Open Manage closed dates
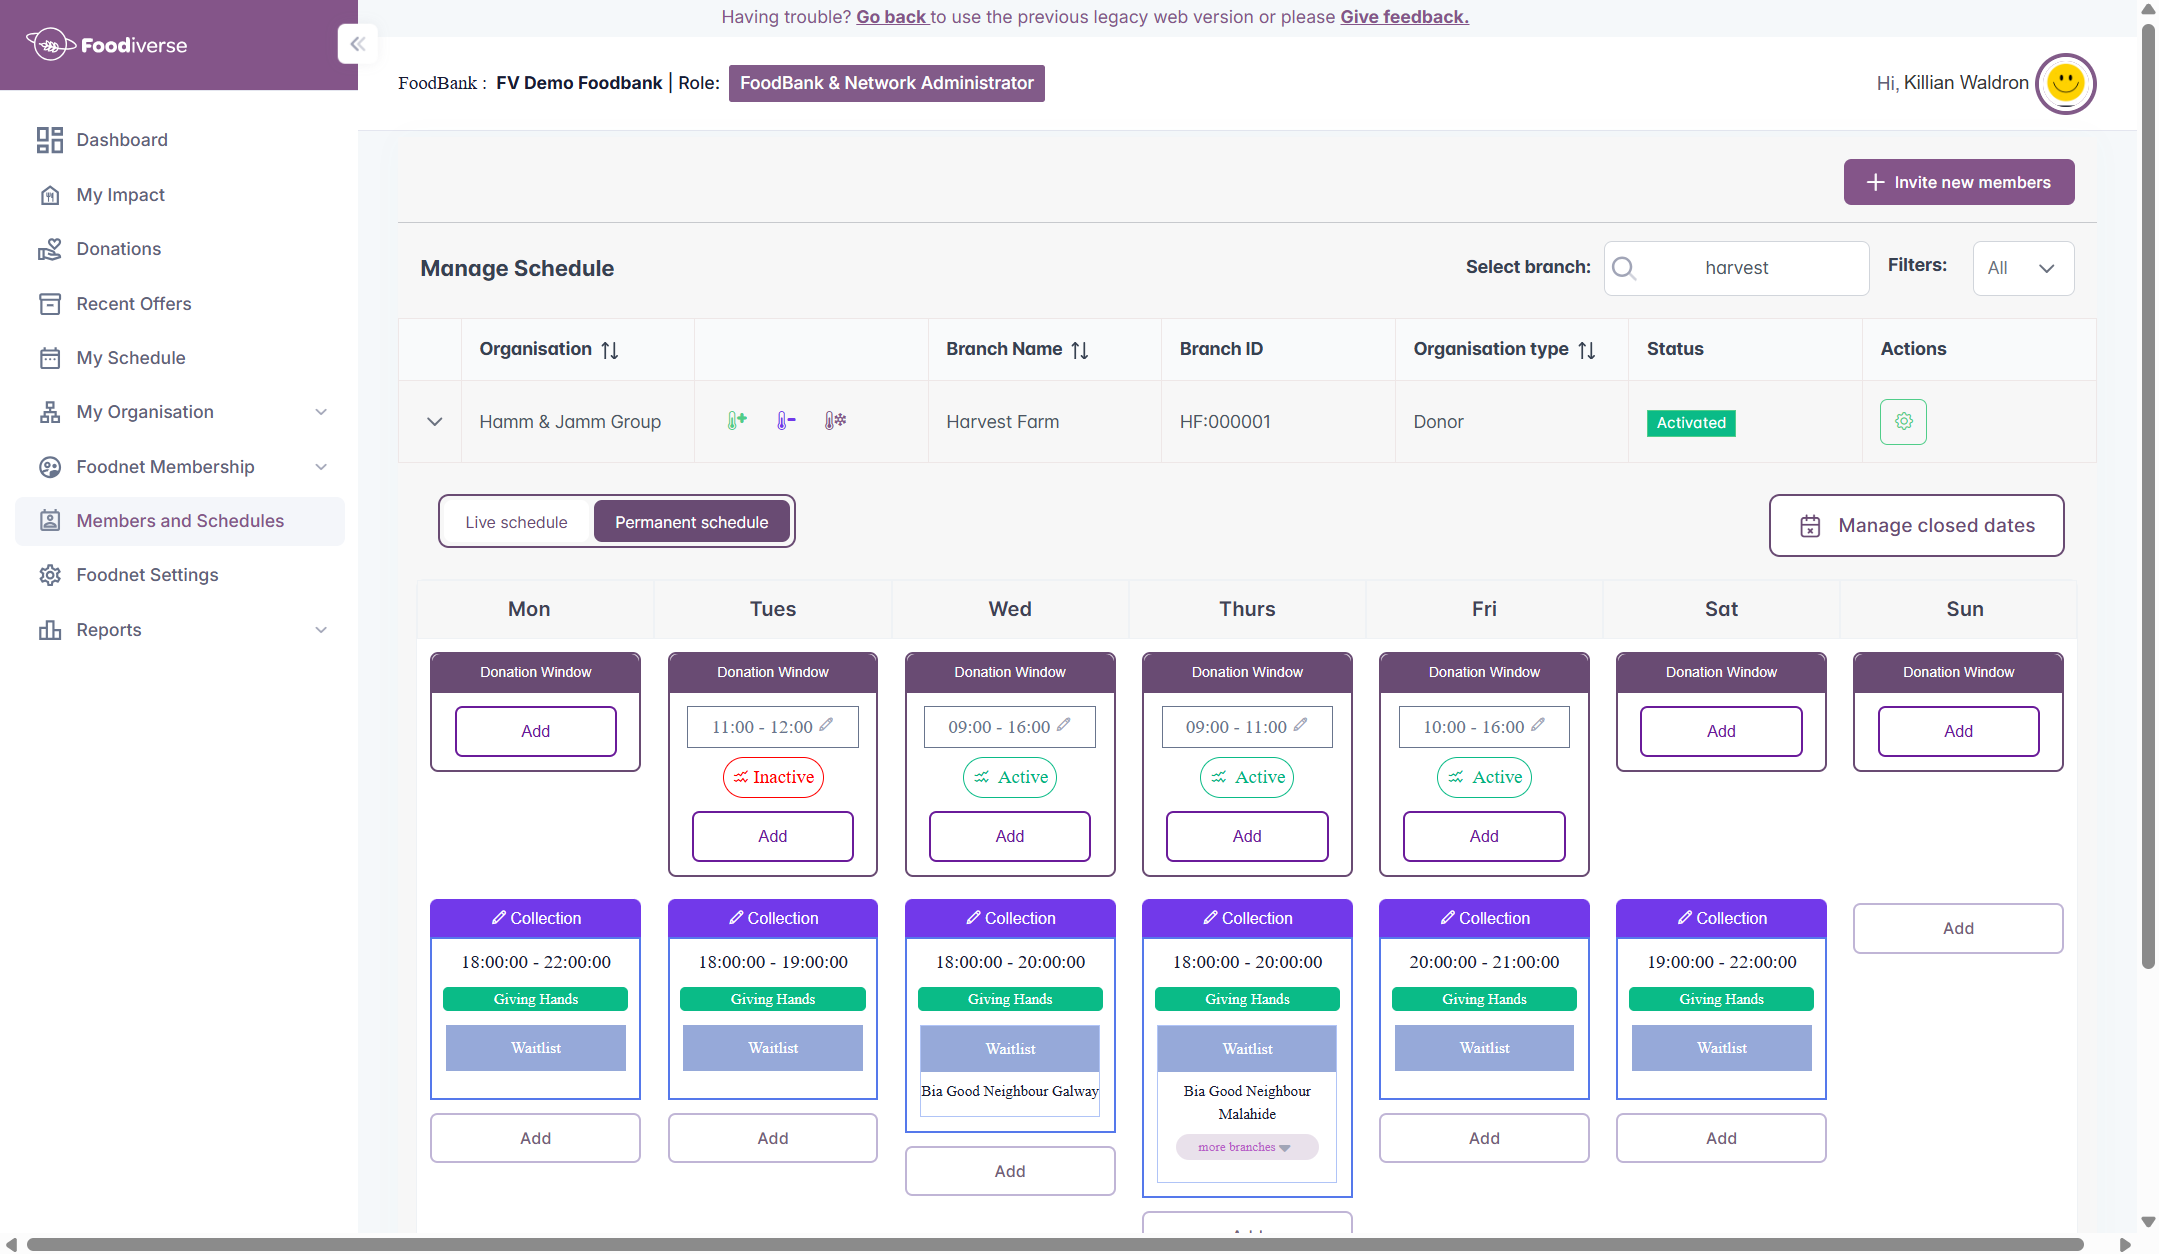Viewport: 2159px width, 1254px height. pyautogui.click(x=1916, y=526)
